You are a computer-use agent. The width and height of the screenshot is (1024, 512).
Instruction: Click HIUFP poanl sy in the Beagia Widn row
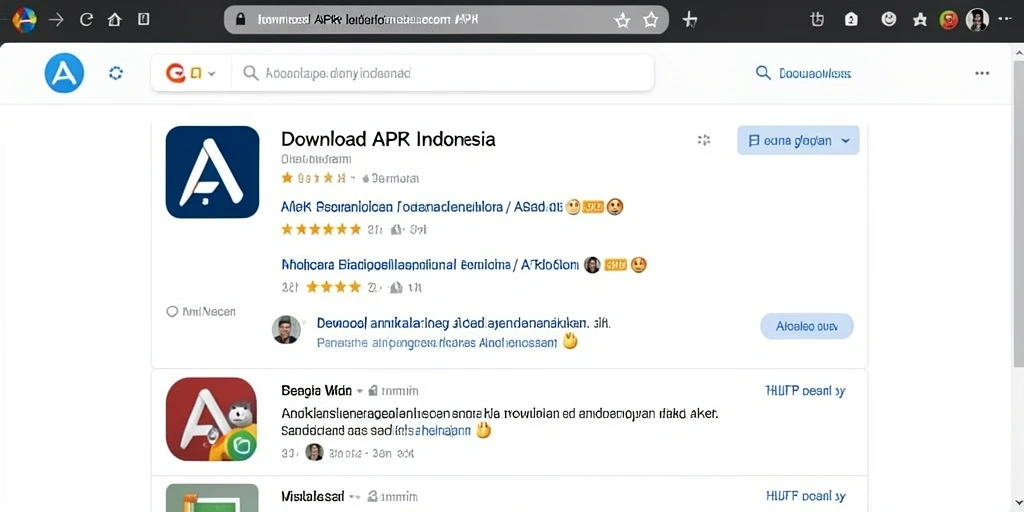click(x=805, y=391)
